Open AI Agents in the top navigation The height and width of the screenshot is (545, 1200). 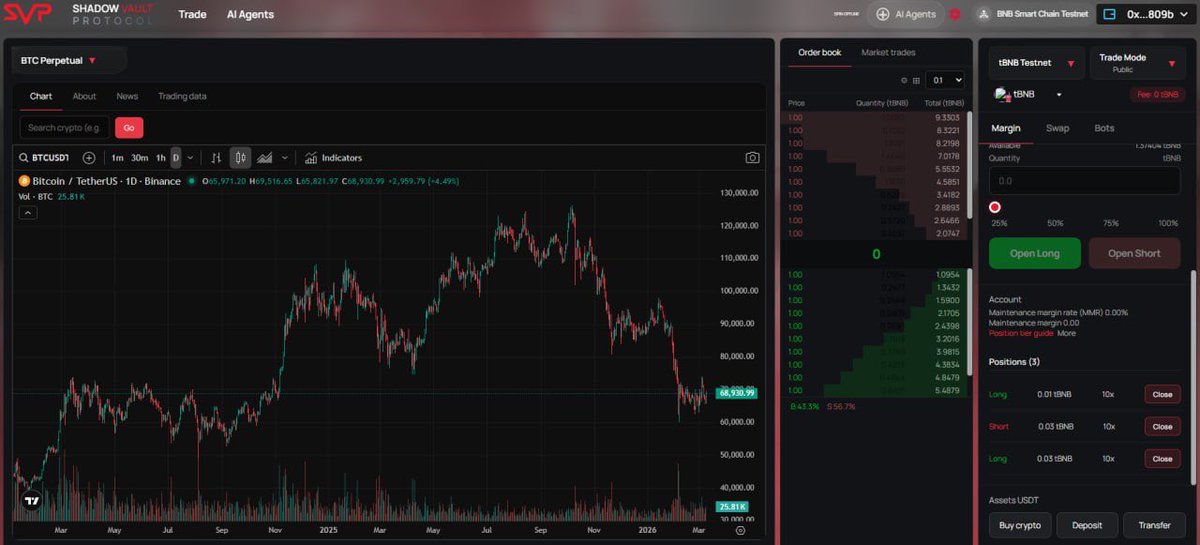coord(250,14)
